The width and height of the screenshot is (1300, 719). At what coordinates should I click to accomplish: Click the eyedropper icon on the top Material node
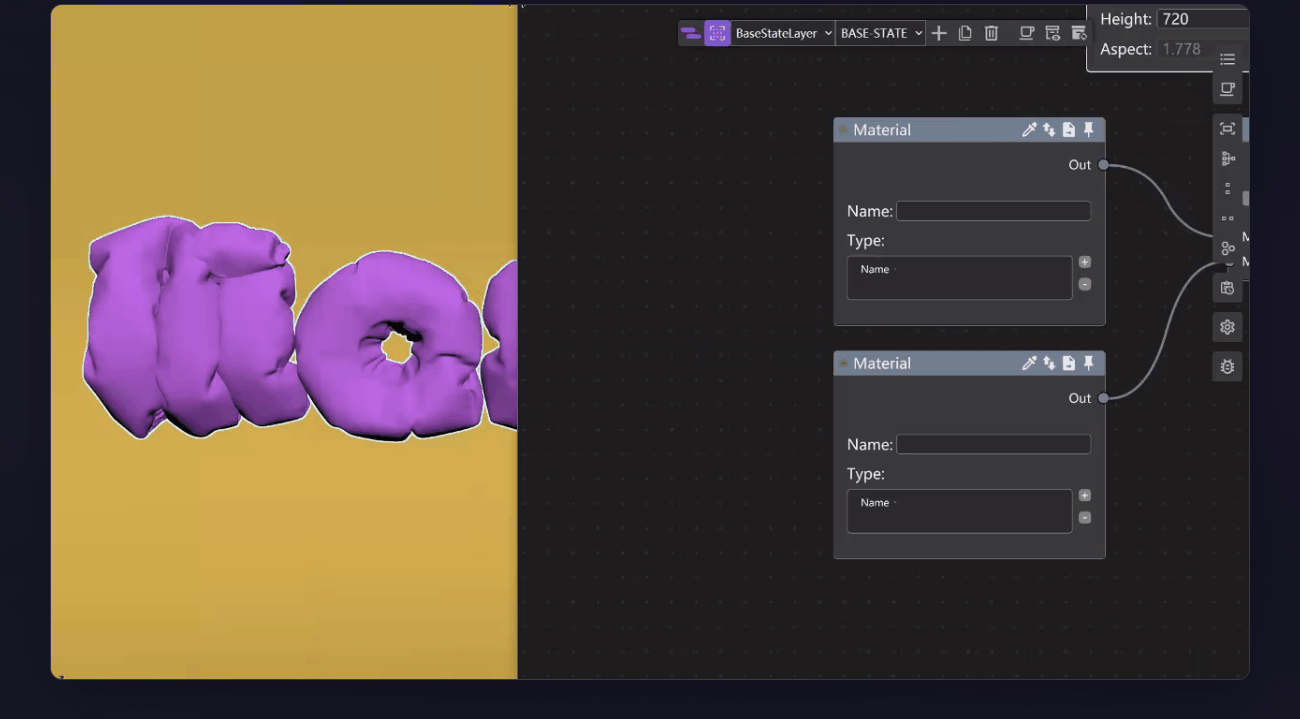(1029, 130)
